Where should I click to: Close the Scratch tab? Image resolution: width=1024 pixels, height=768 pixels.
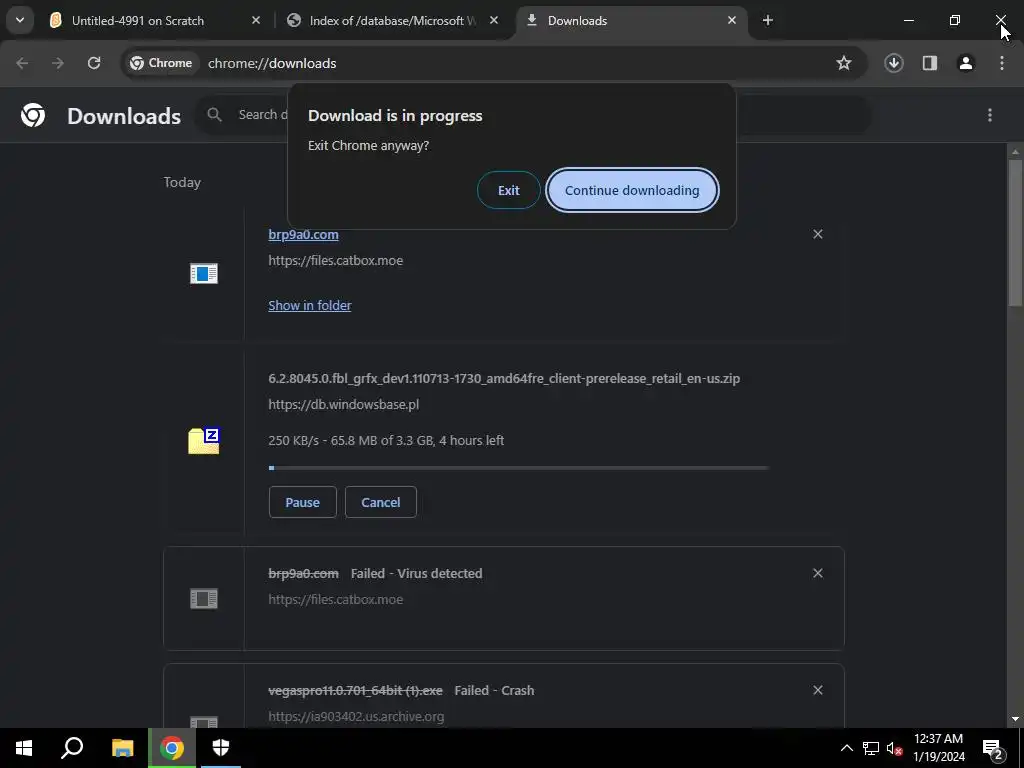pos(256,20)
